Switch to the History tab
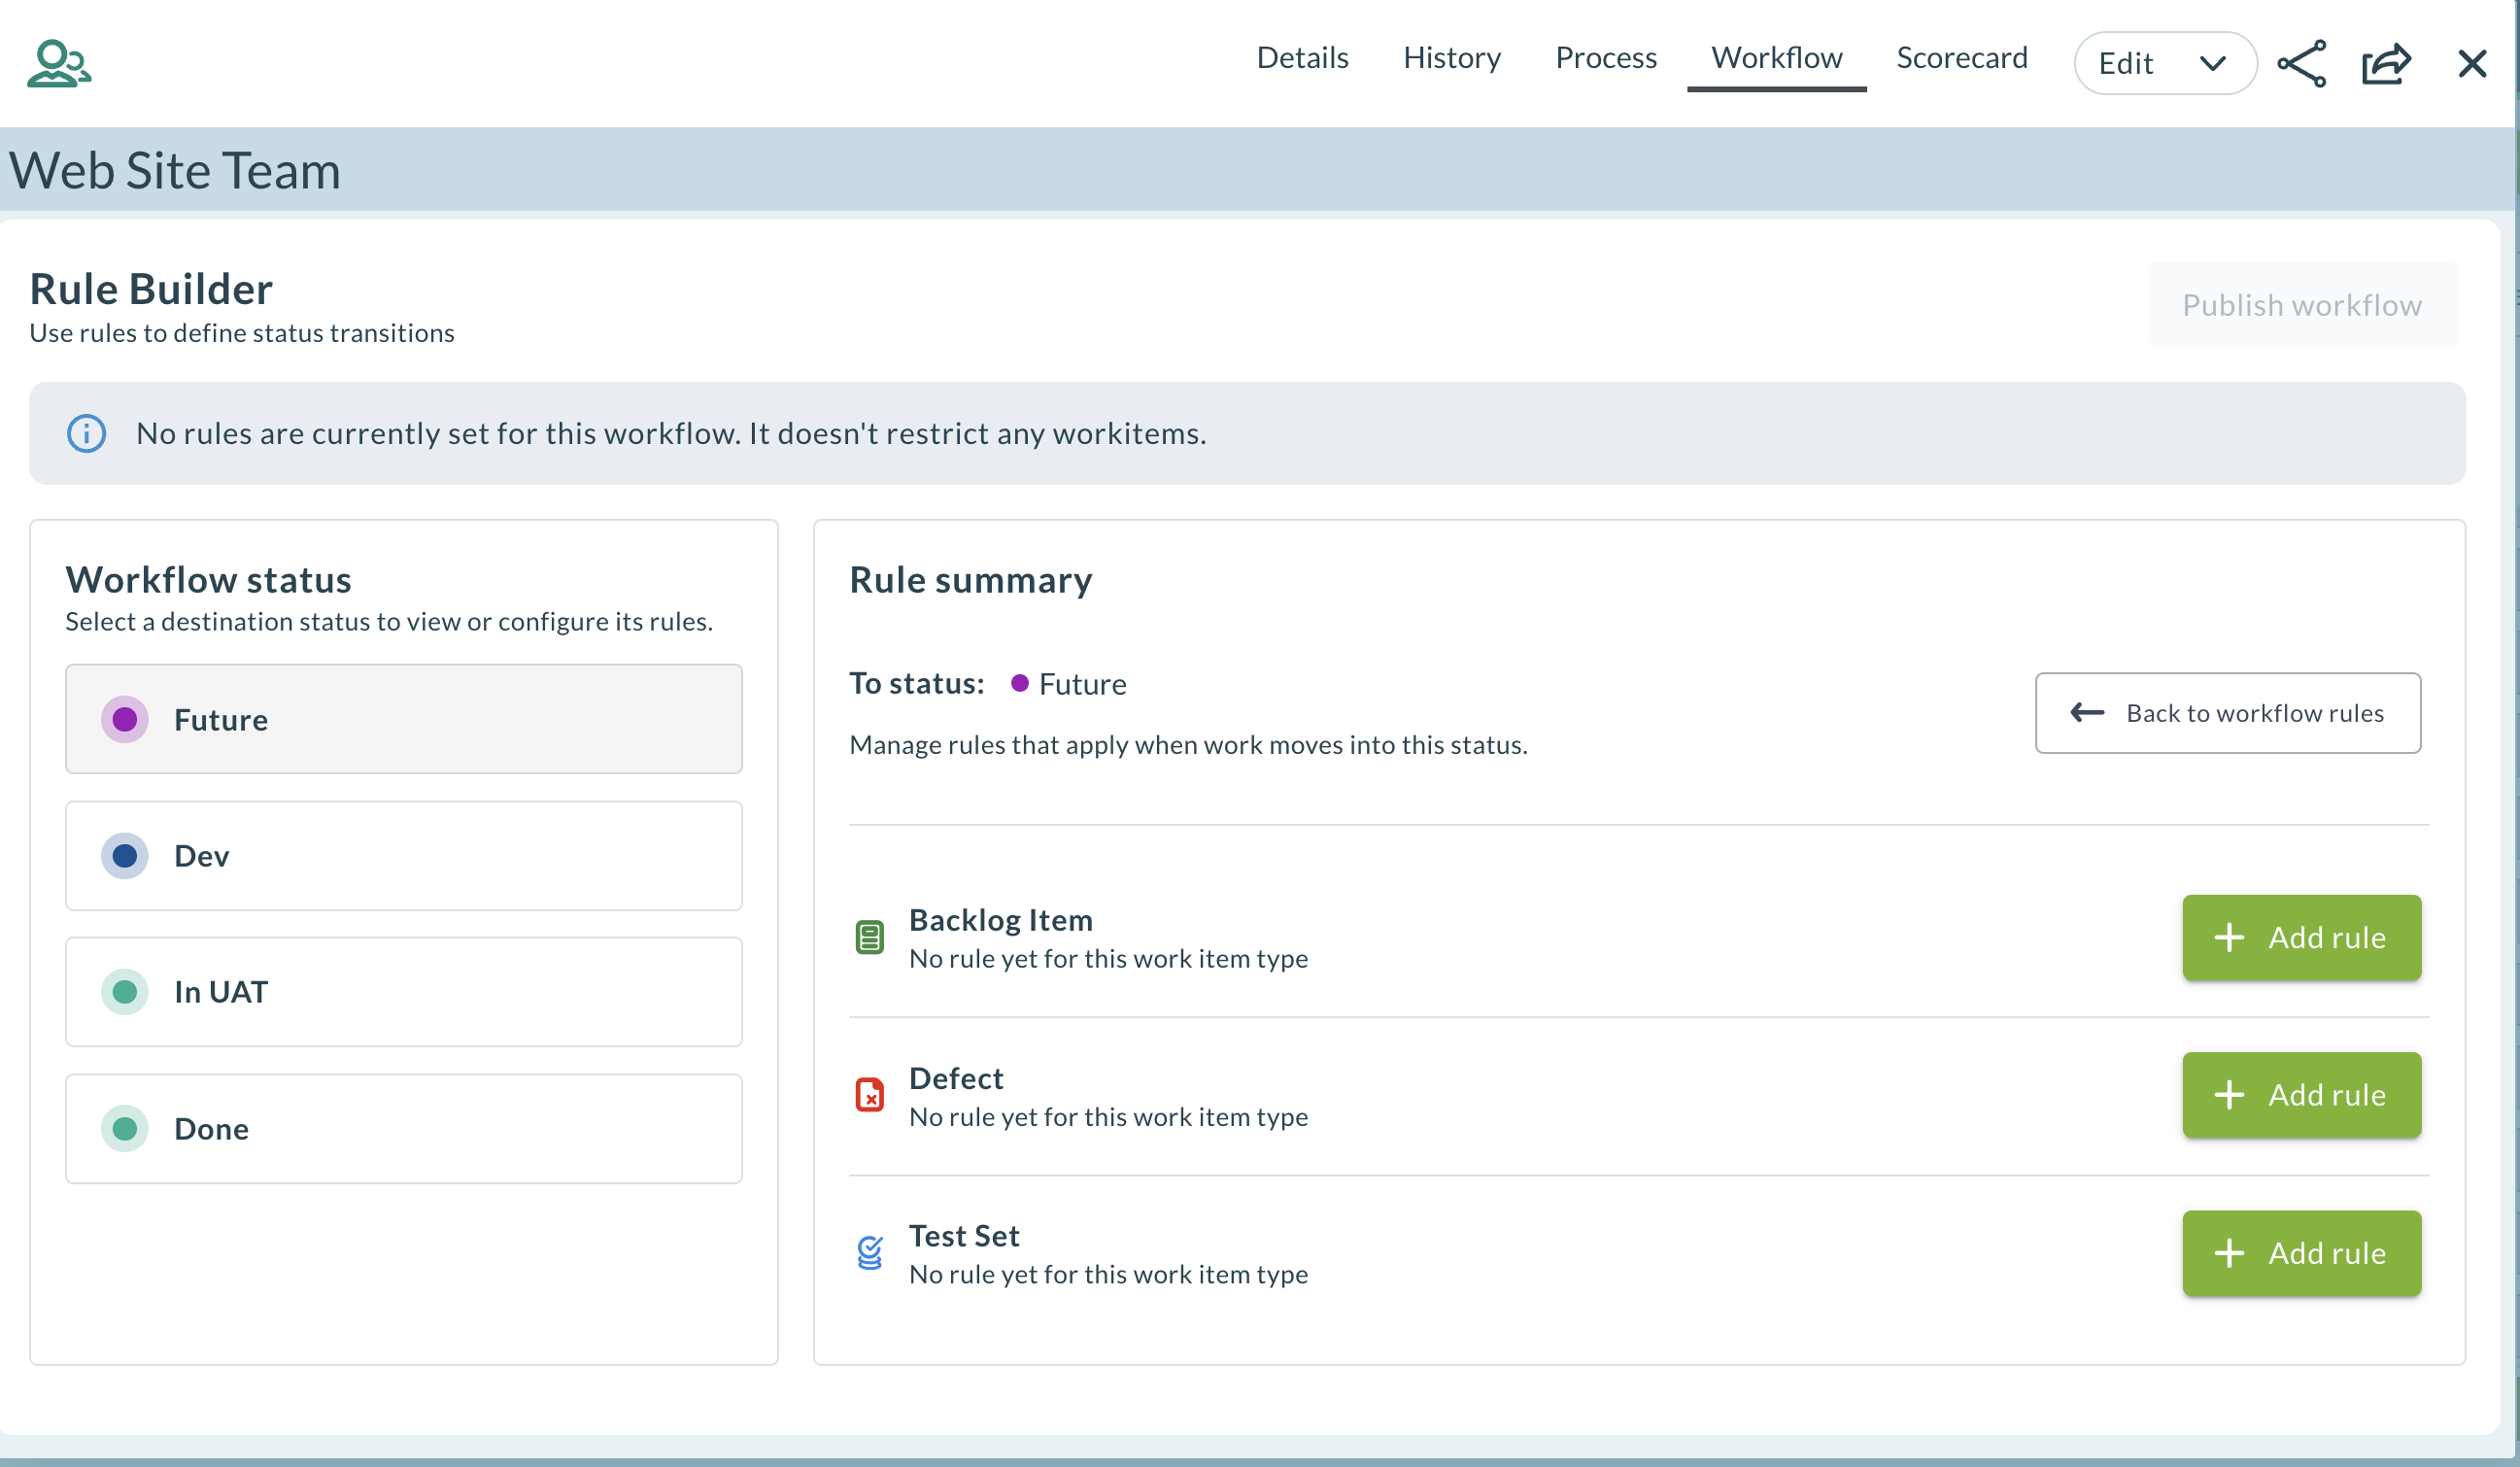The image size is (2520, 1467). (1451, 58)
